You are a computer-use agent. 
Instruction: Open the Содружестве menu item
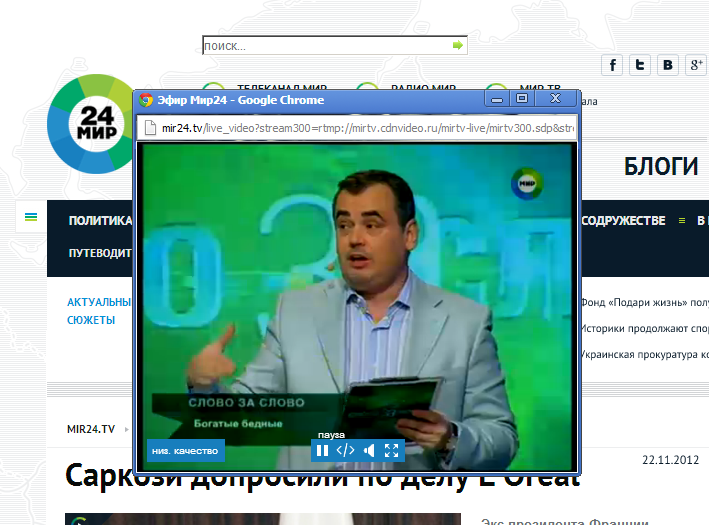[x=623, y=221]
